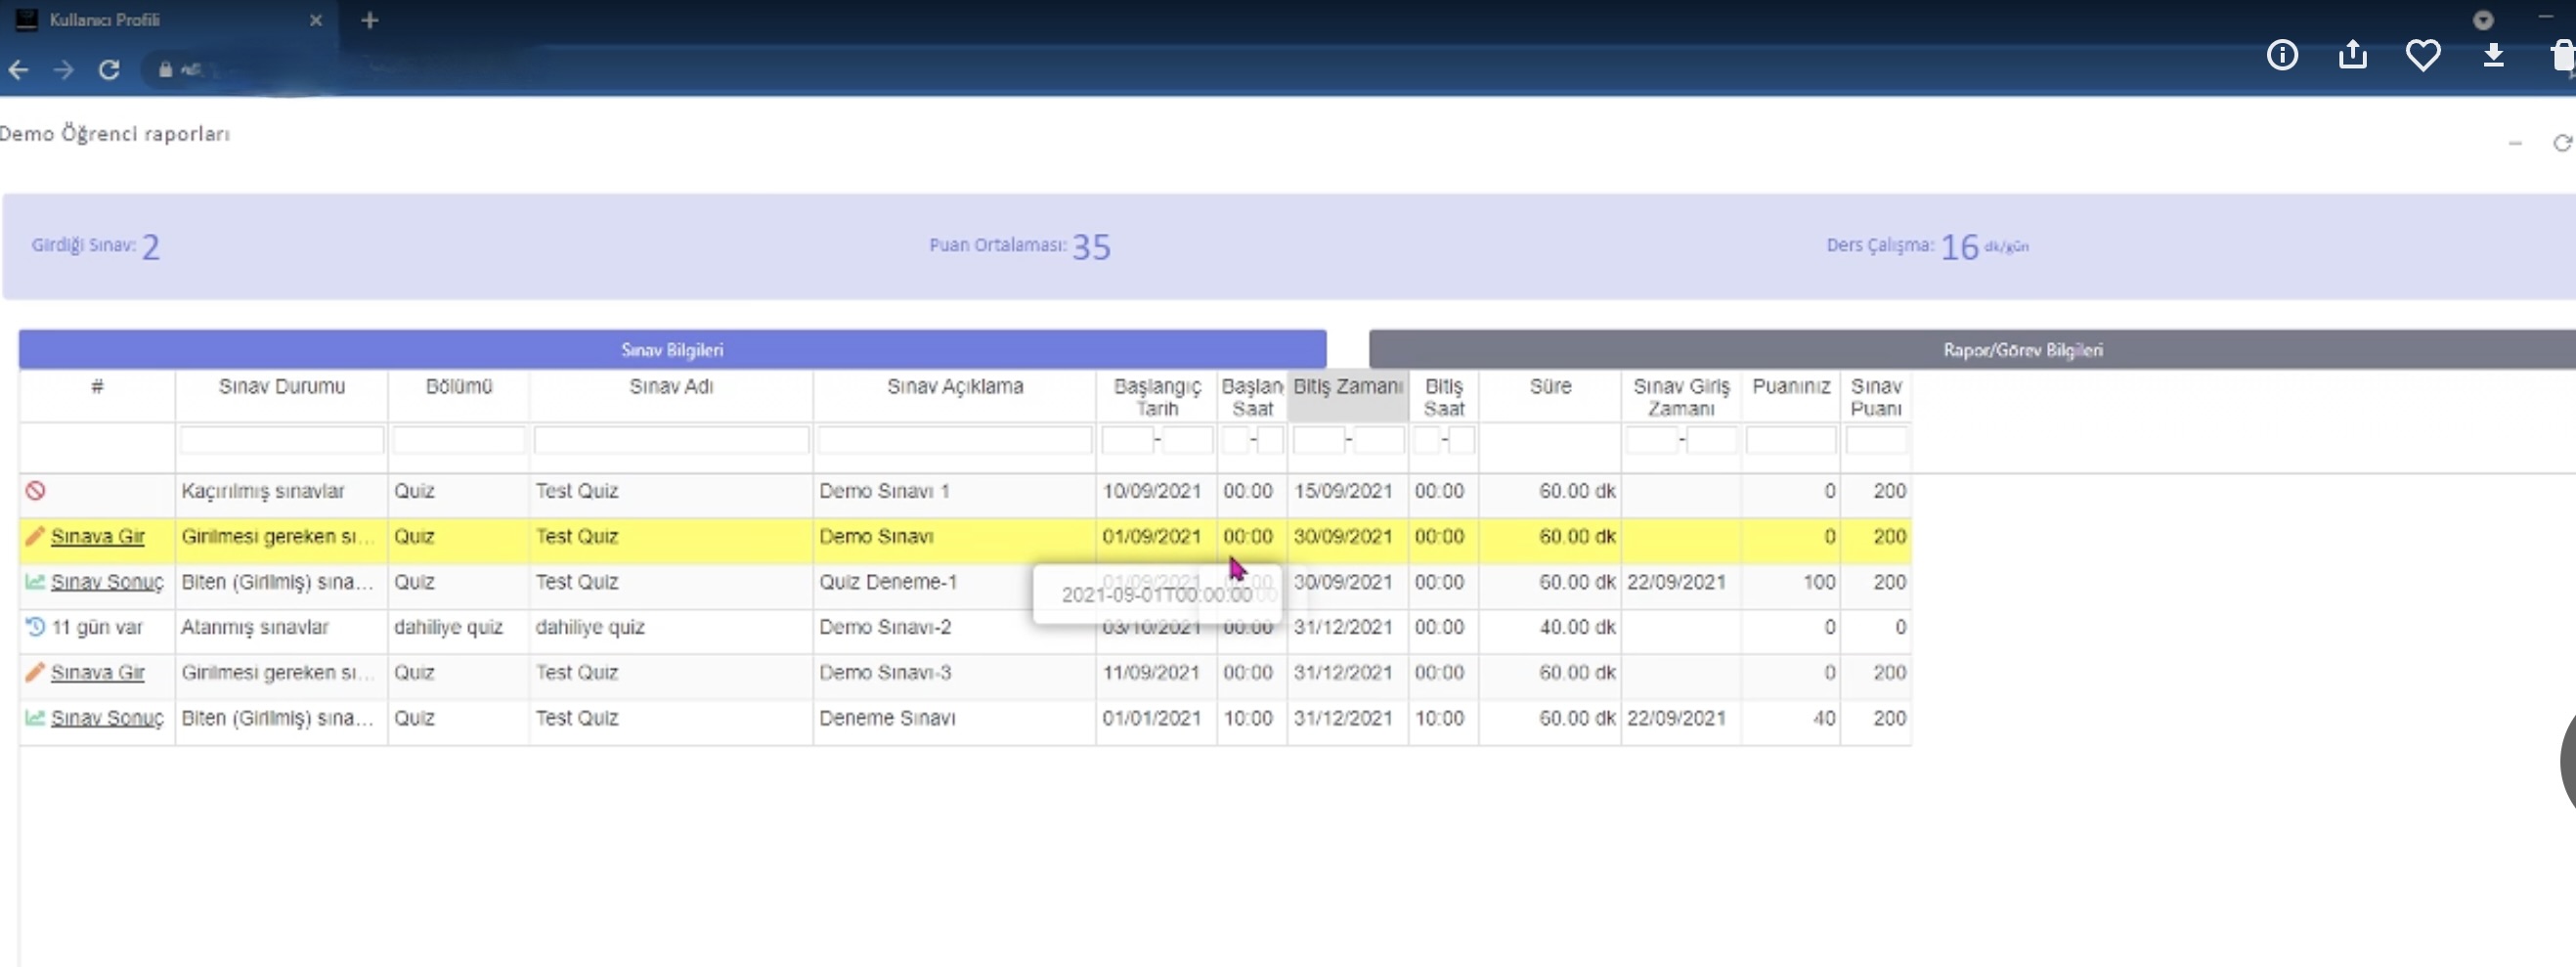Screen dimensions: 2576x967
Task: Click the lock icon in the address bar
Action: pyautogui.click(x=166, y=69)
